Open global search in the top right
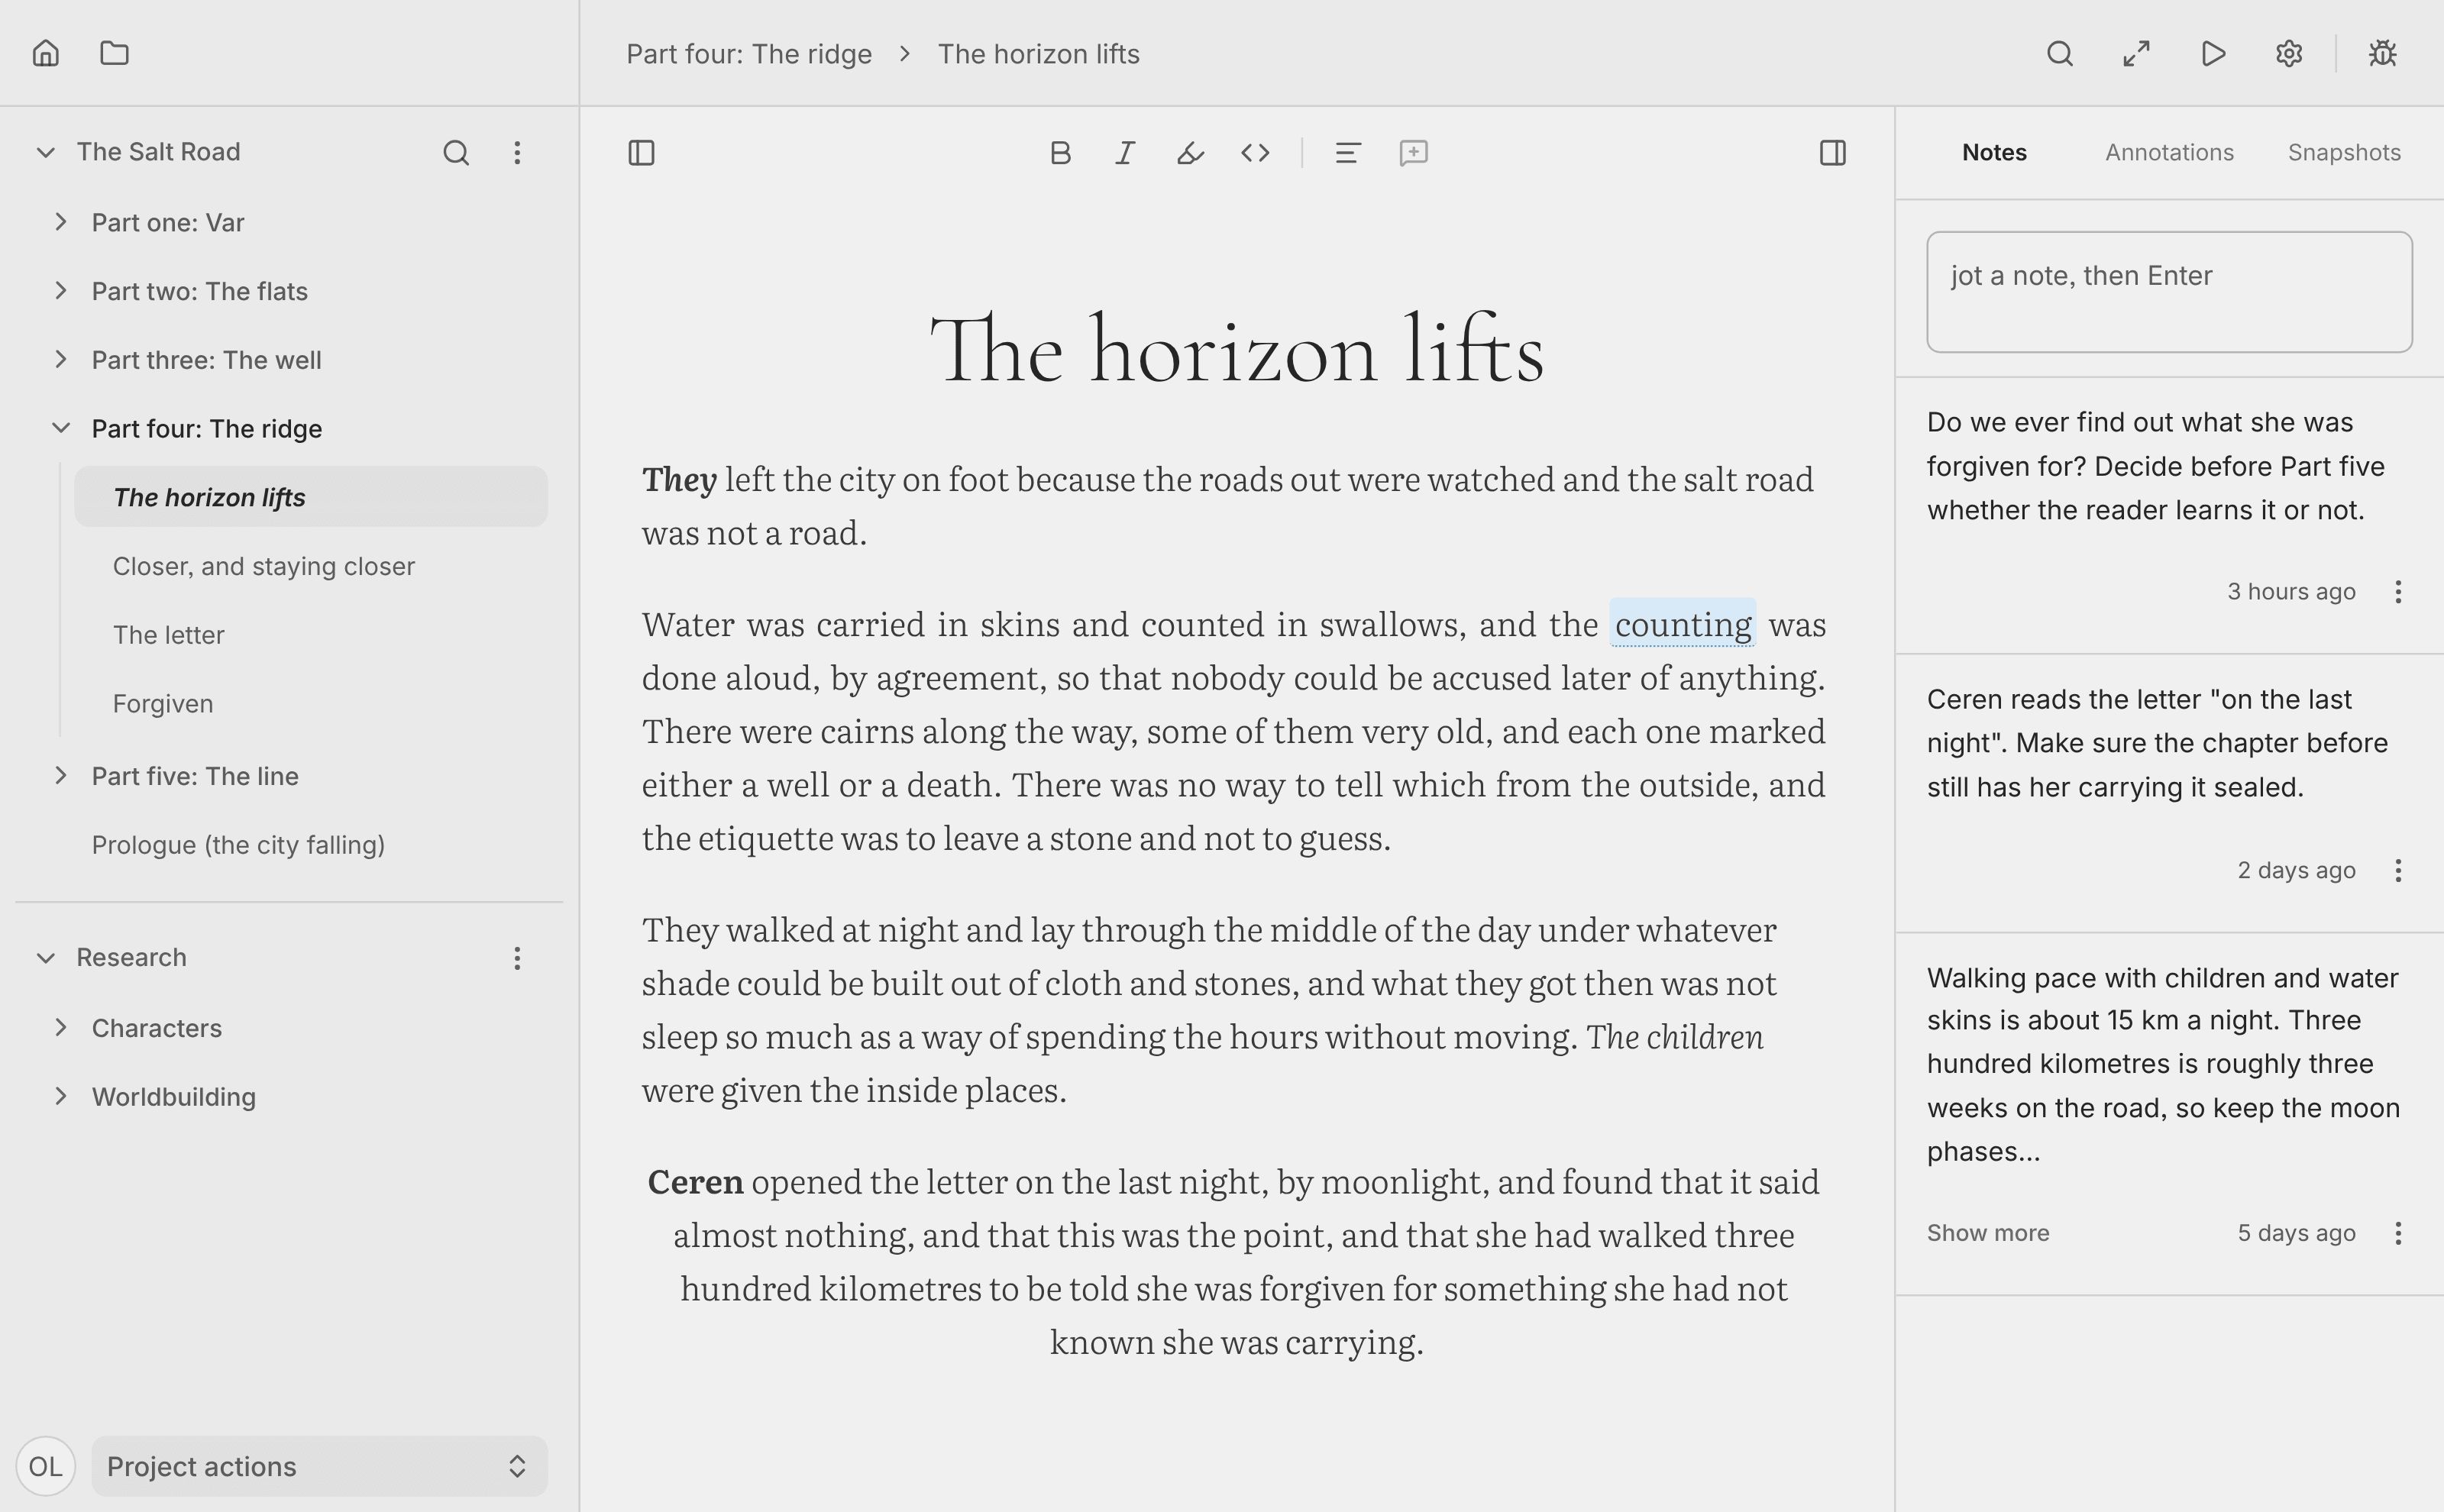 2060,53
